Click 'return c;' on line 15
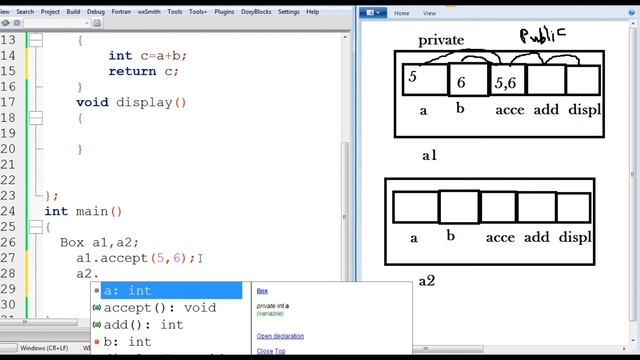640x360 pixels. pyautogui.click(x=143, y=71)
